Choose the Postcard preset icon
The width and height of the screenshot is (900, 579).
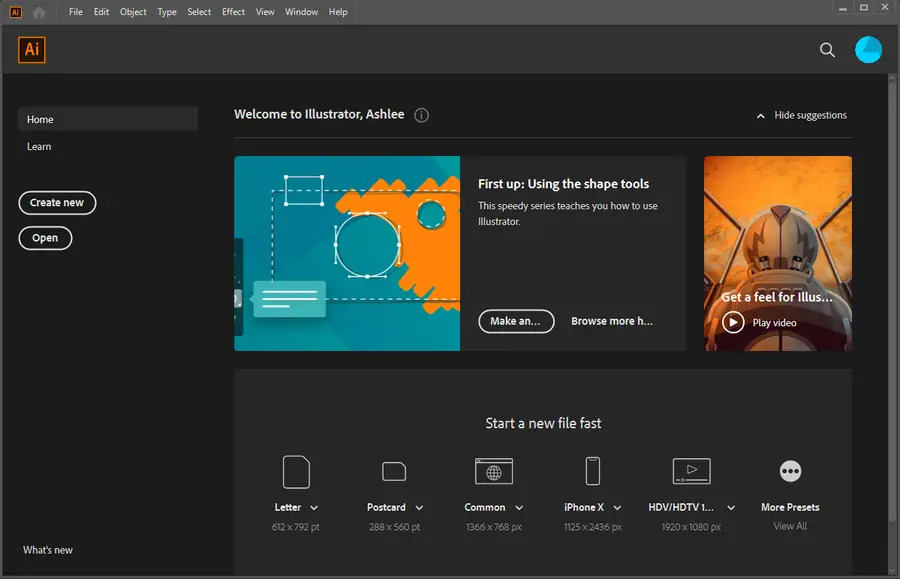[394, 471]
